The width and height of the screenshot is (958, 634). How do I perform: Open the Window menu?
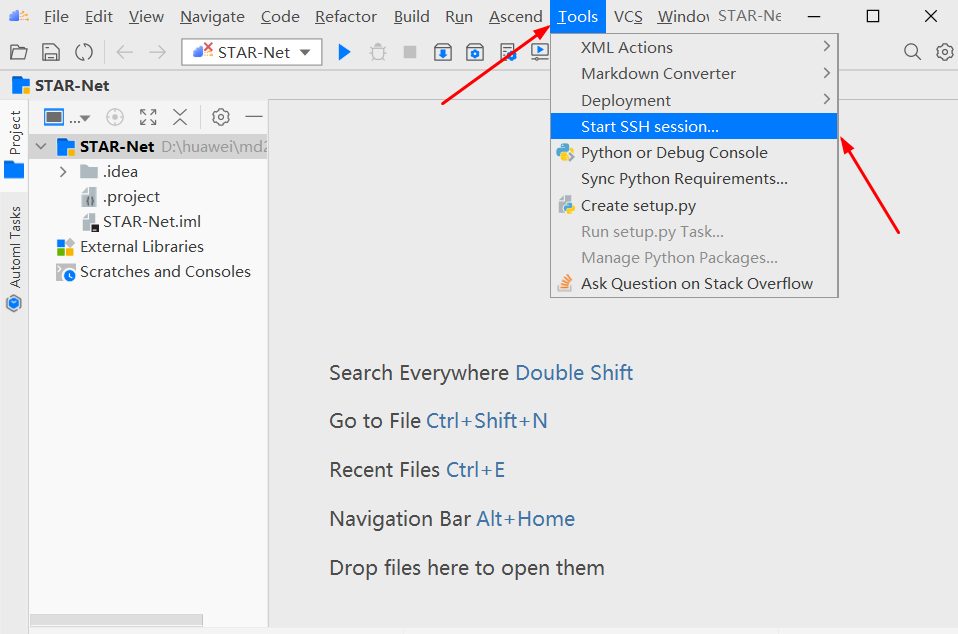(x=683, y=16)
